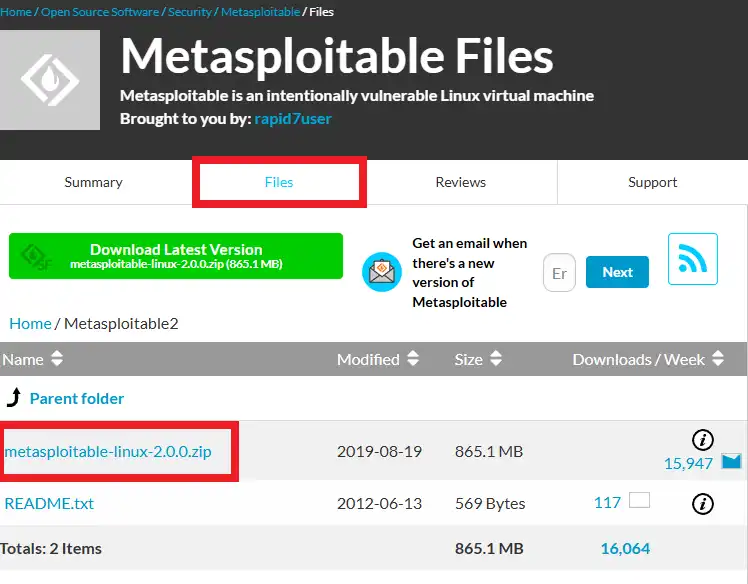
Task: Open the metasploitable-linux-2.0.0.zip file link
Action: pyautogui.click(x=108, y=452)
